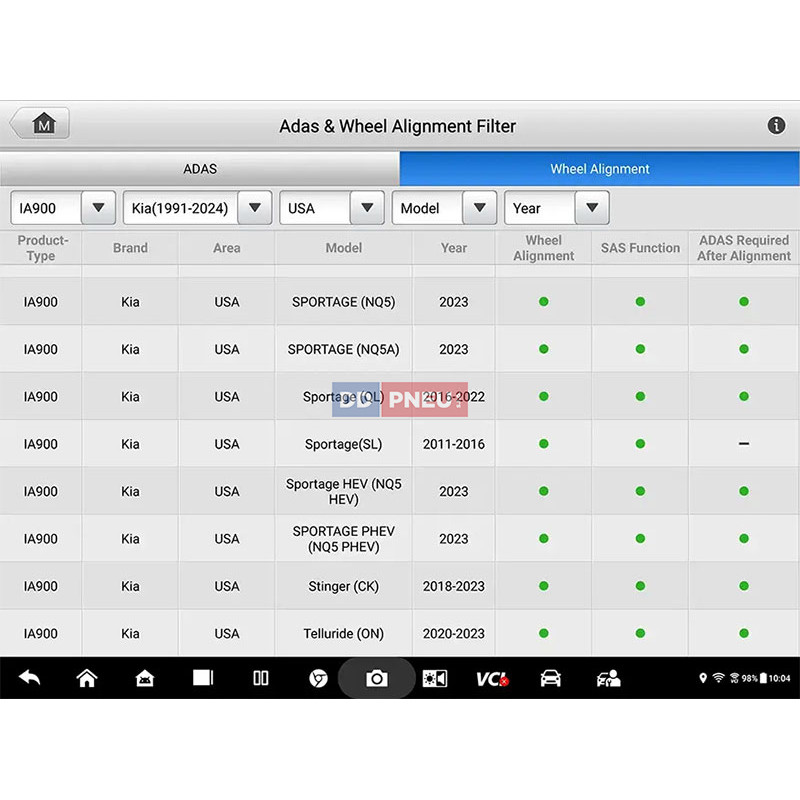Open the split-screen icon in bottom bar
Screen dimensions: 800x800
tap(261, 678)
